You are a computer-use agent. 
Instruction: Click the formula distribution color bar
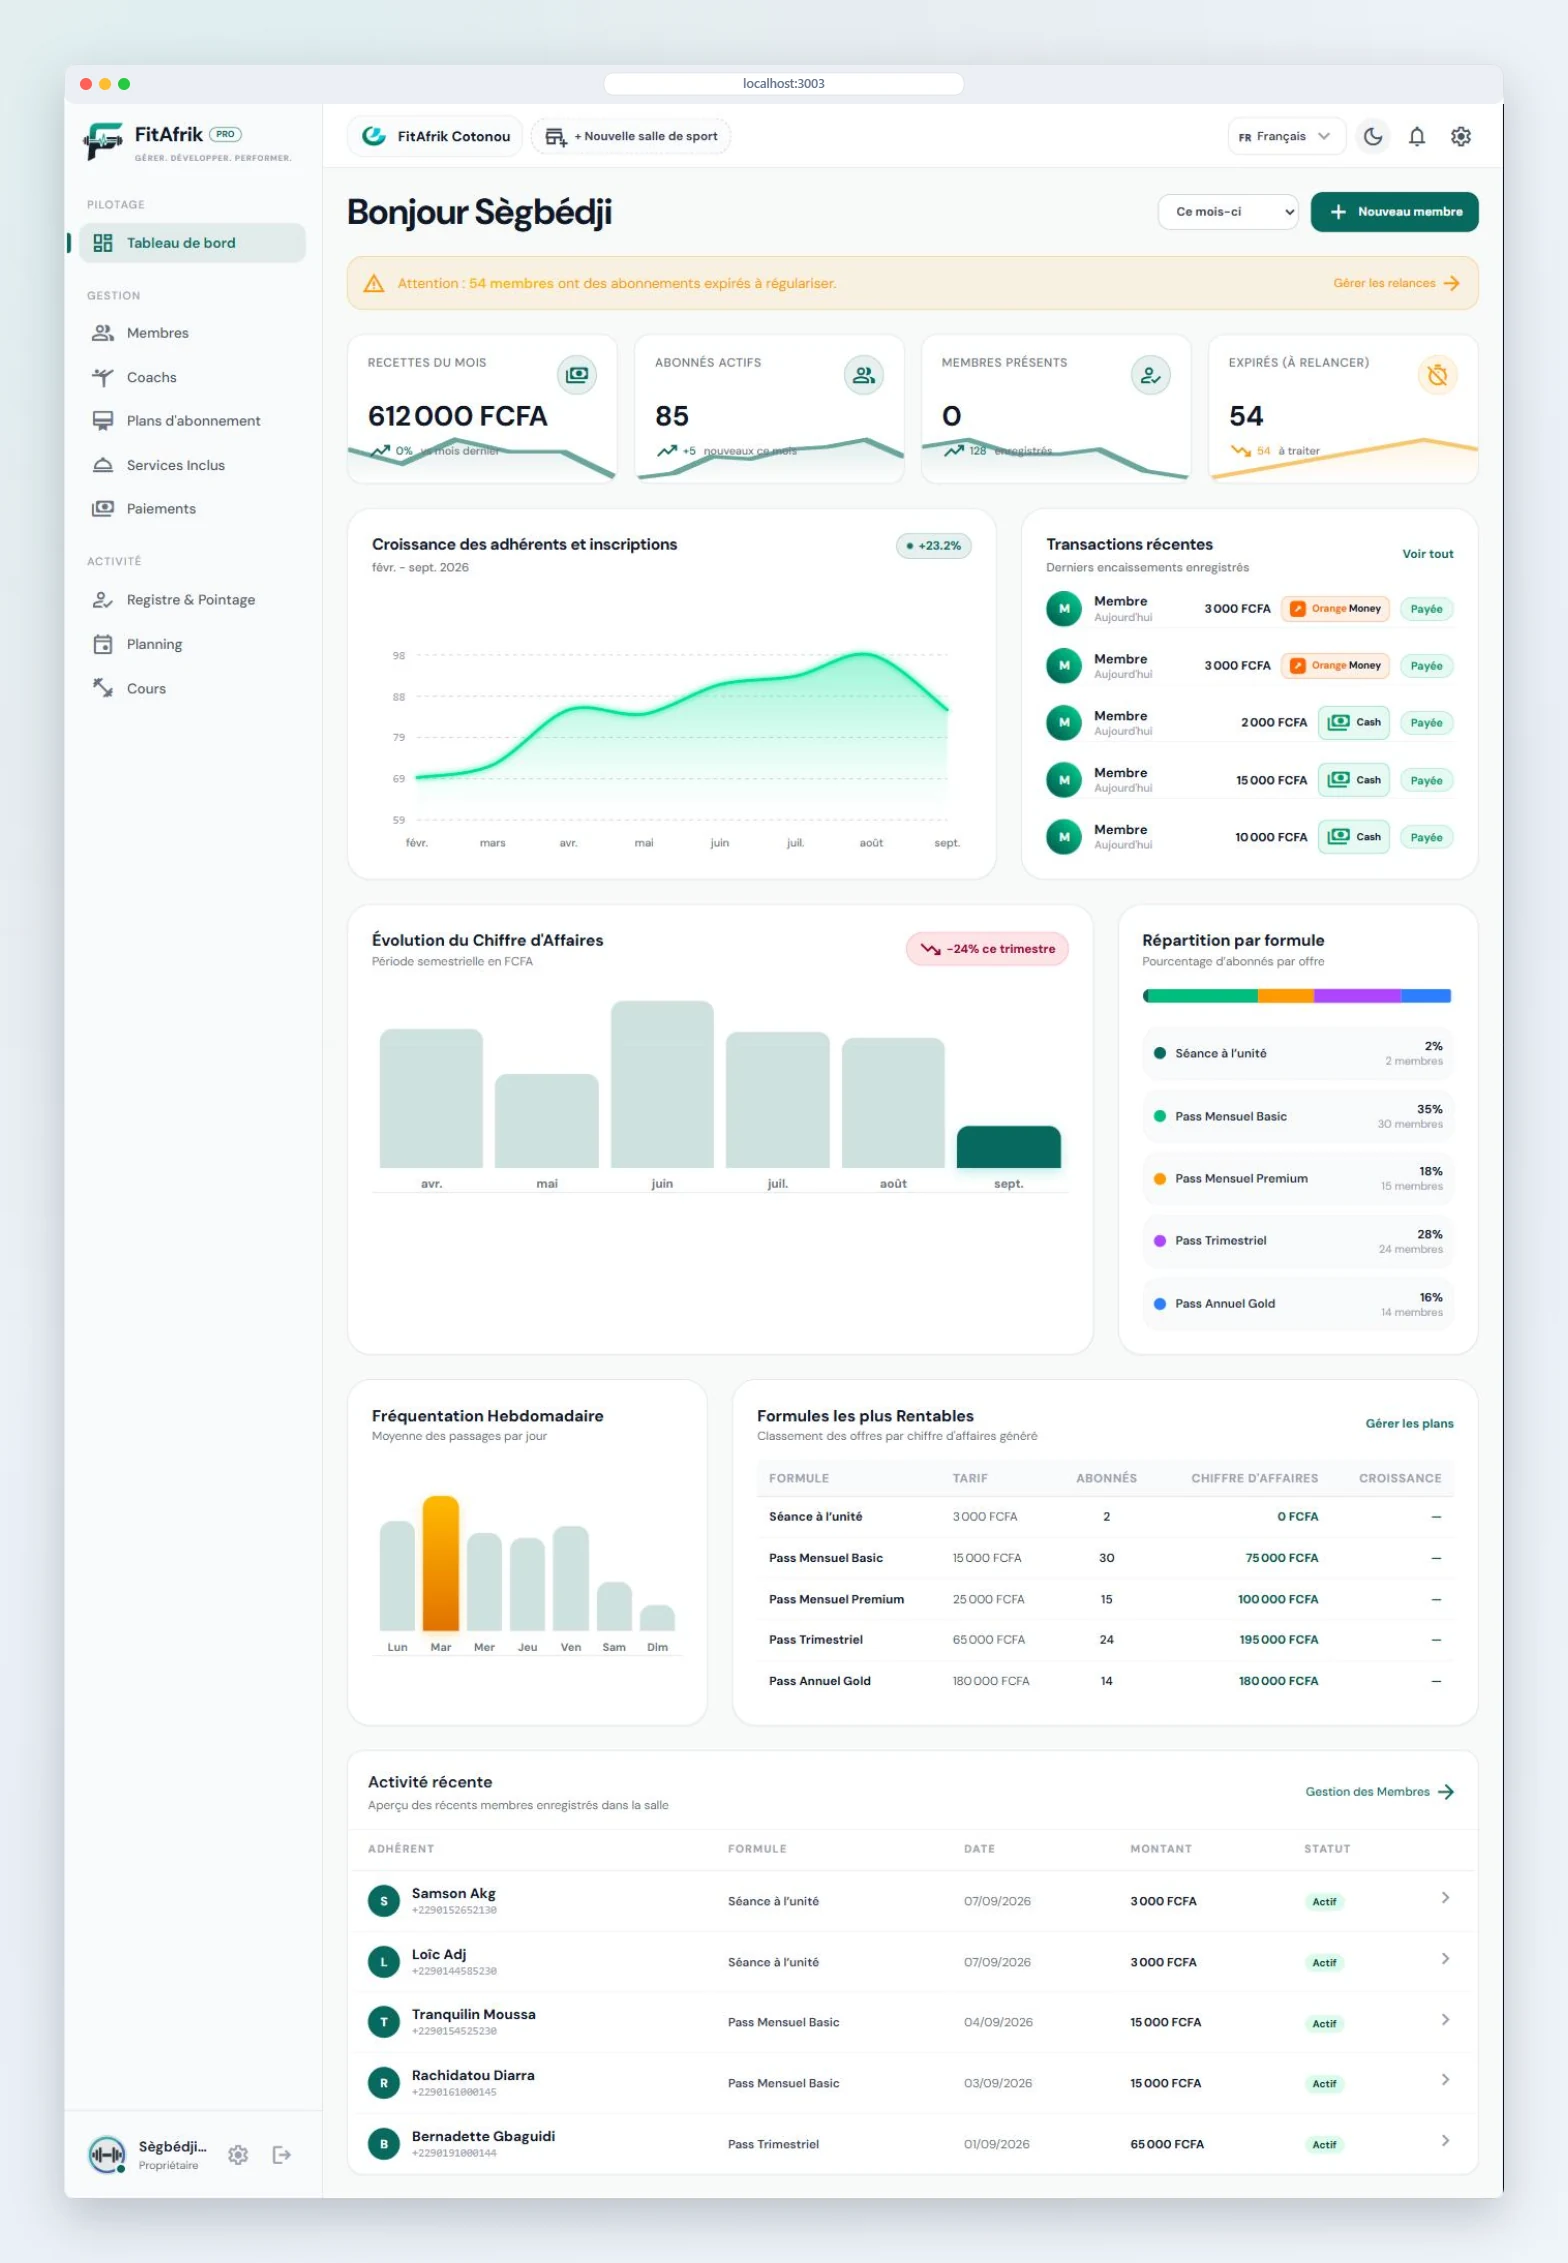coord(1297,996)
